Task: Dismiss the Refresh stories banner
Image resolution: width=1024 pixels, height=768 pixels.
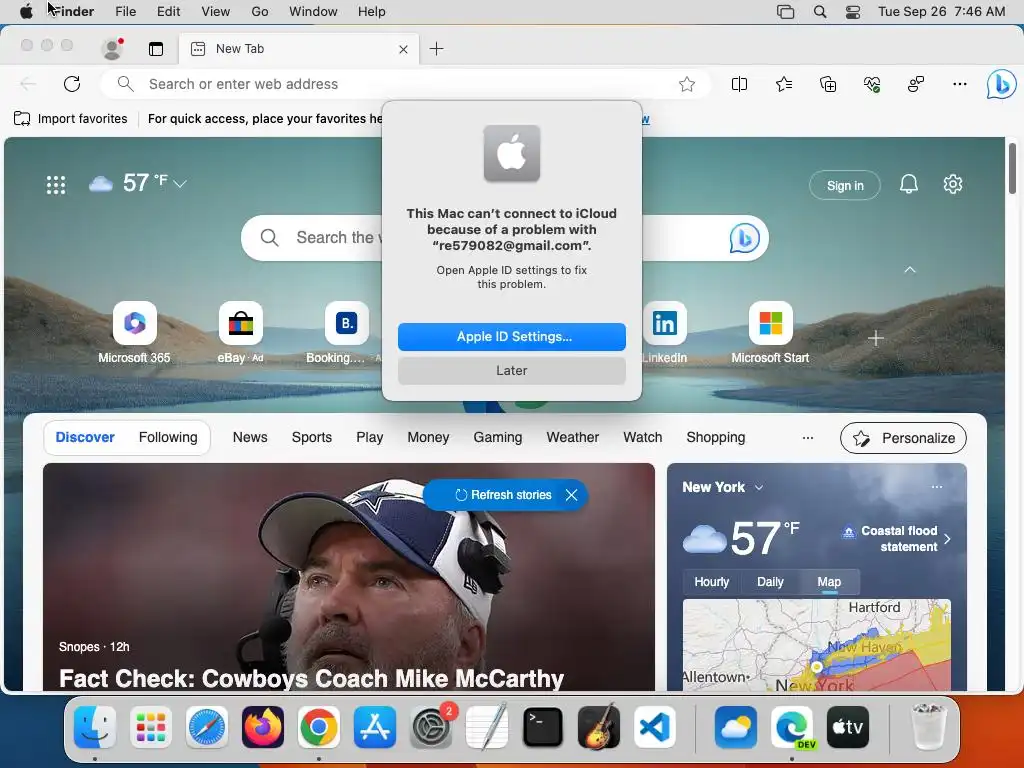Action: click(571, 495)
